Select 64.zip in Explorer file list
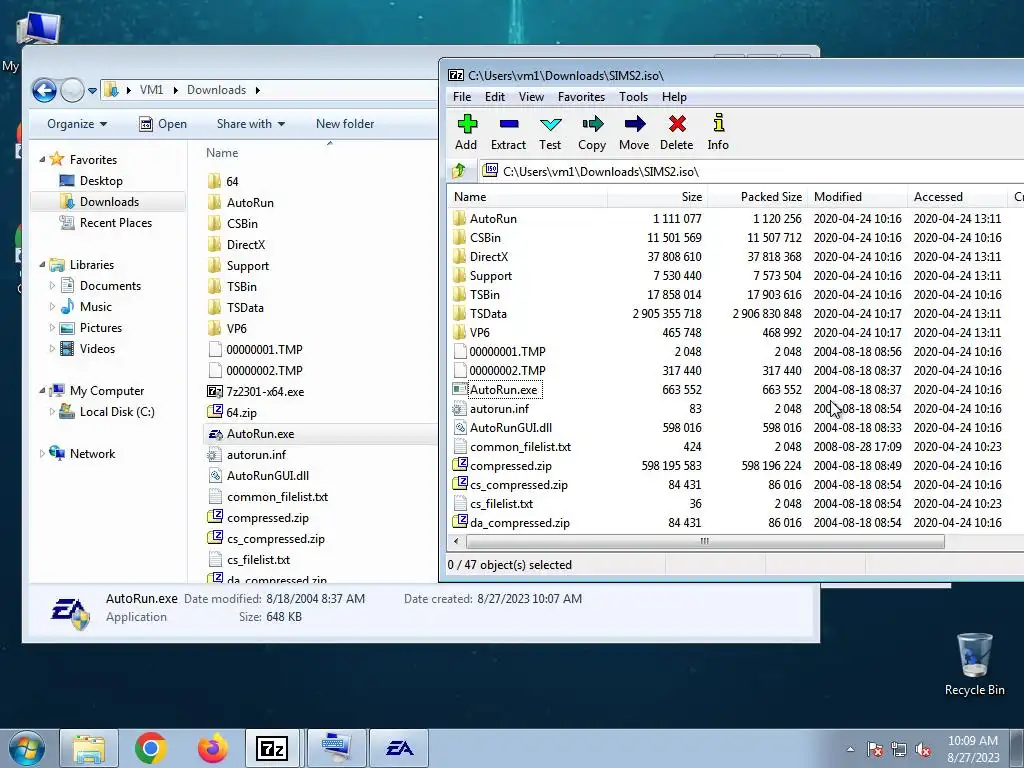This screenshot has height=768, width=1024. (x=241, y=413)
